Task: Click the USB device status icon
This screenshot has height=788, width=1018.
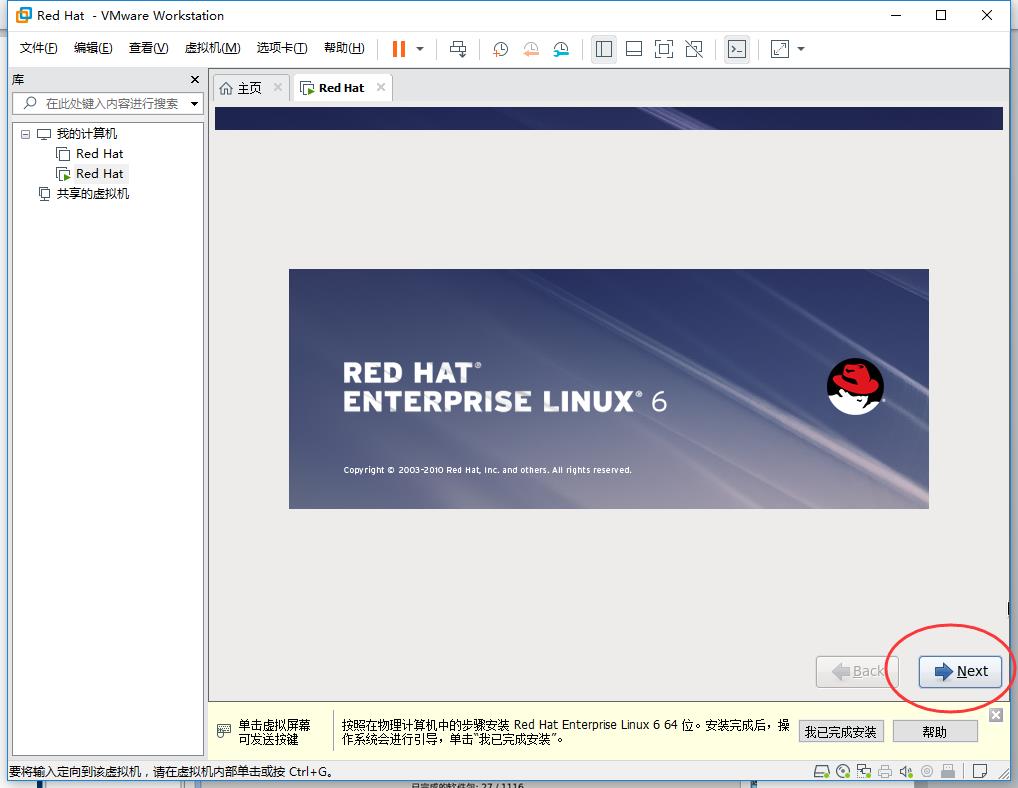Action: pos(948,771)
